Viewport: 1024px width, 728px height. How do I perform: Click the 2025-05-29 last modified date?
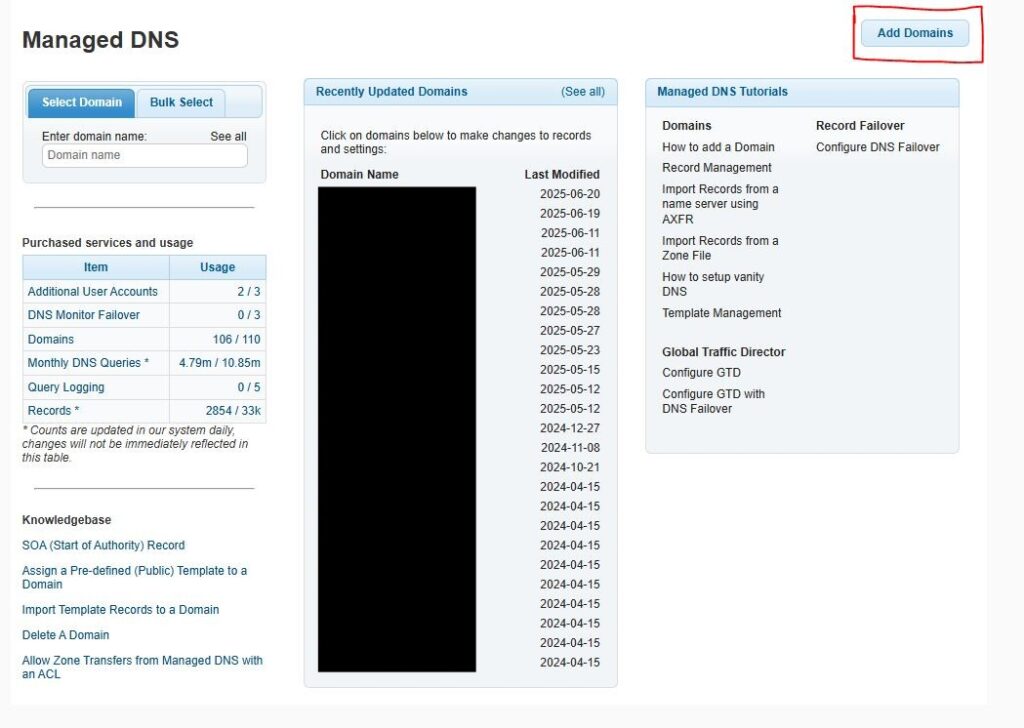(x=569, y=272)
